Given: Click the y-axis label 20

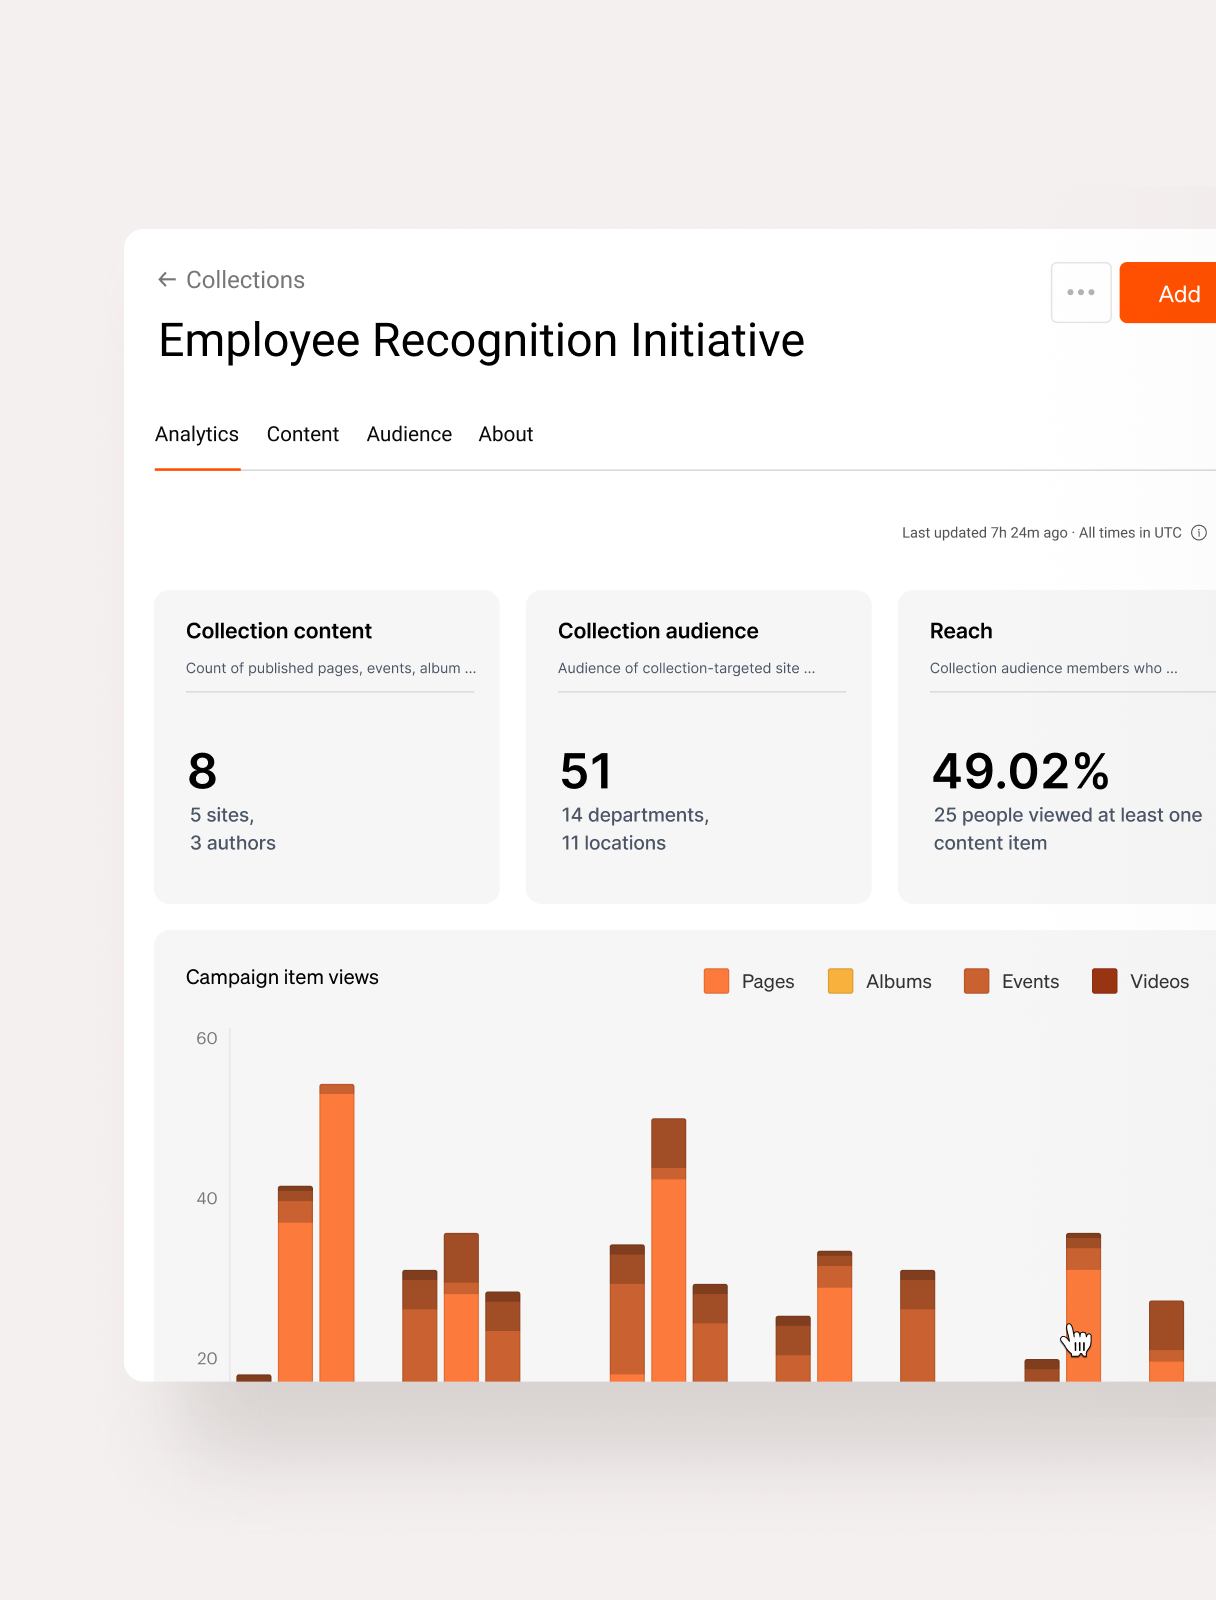Looking at the screenshot, I should 207,1358.
